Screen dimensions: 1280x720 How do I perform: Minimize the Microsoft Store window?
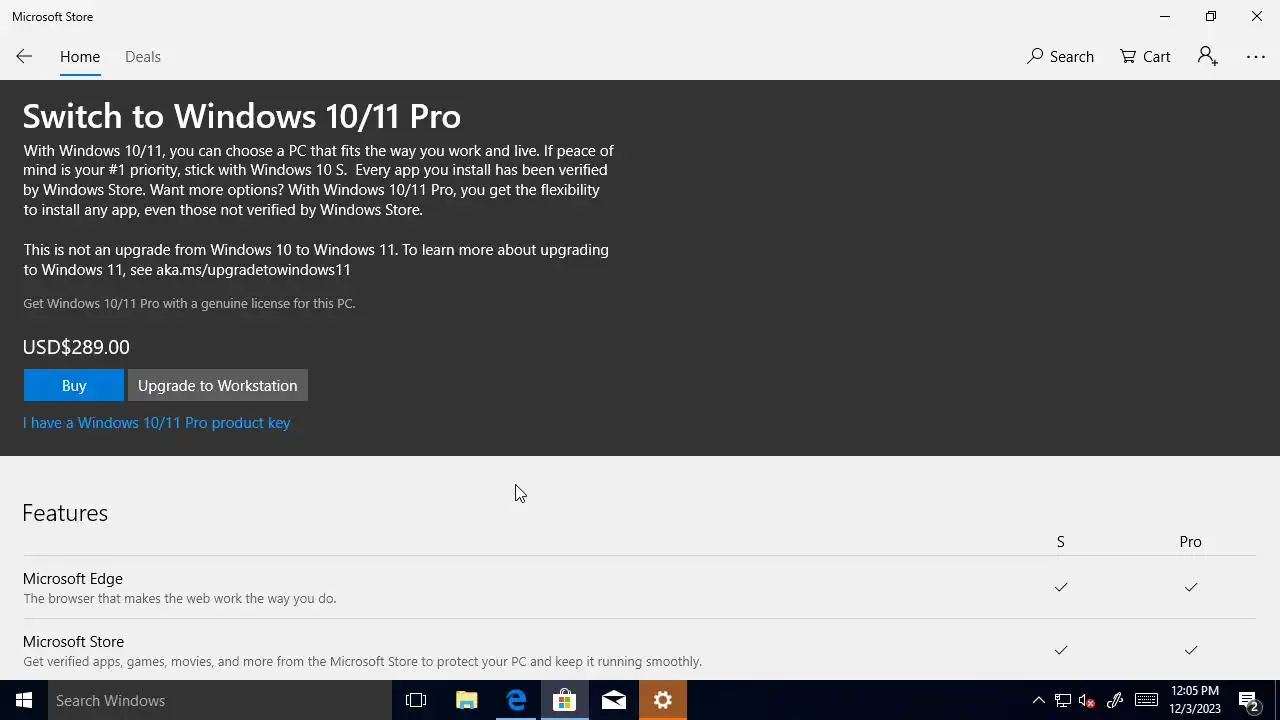(1165, 17)
